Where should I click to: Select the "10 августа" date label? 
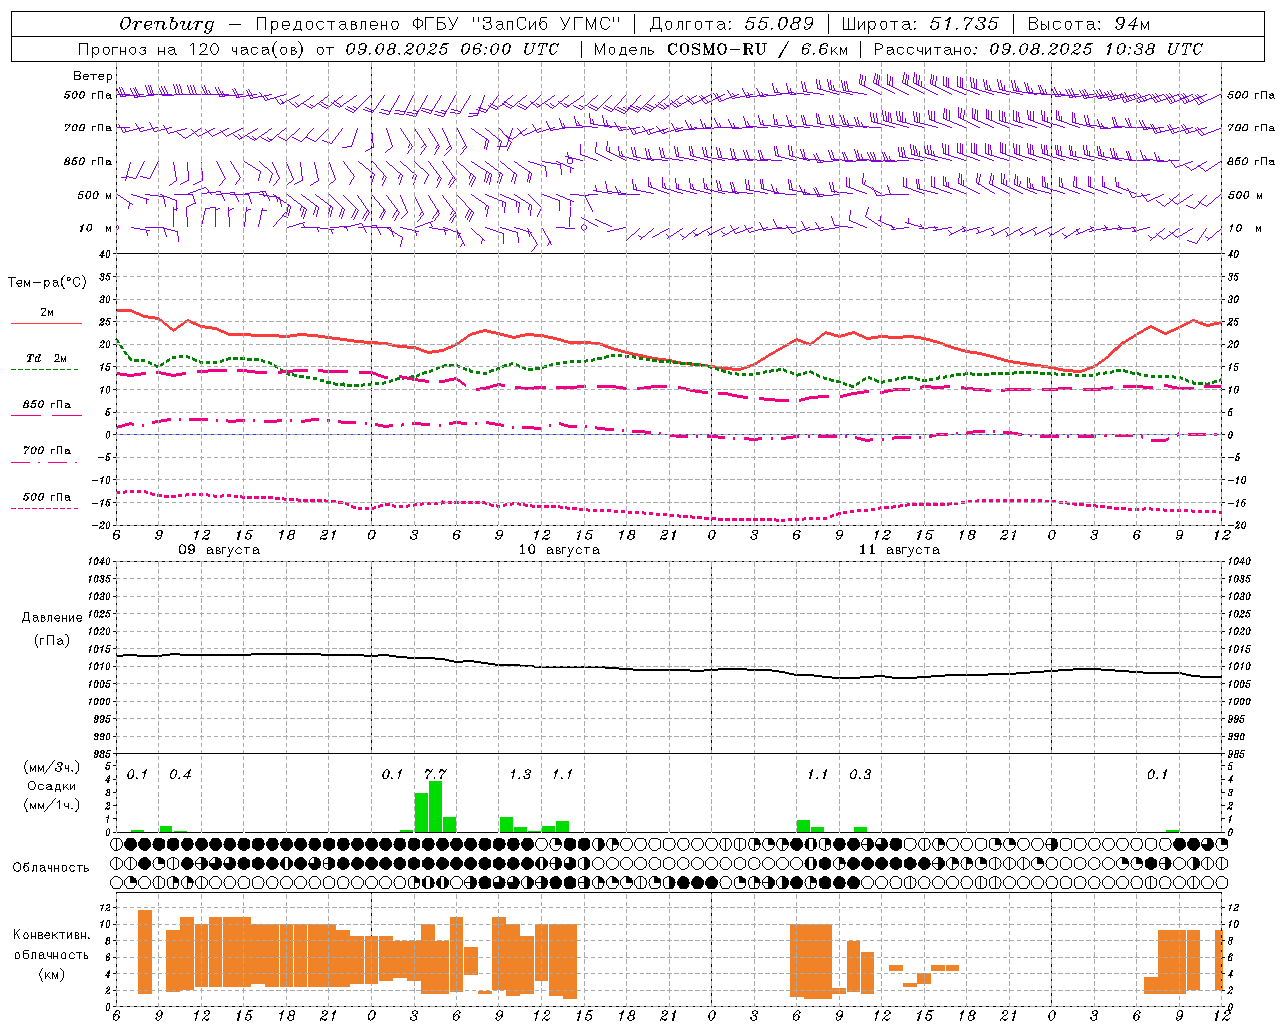point(559,550)
